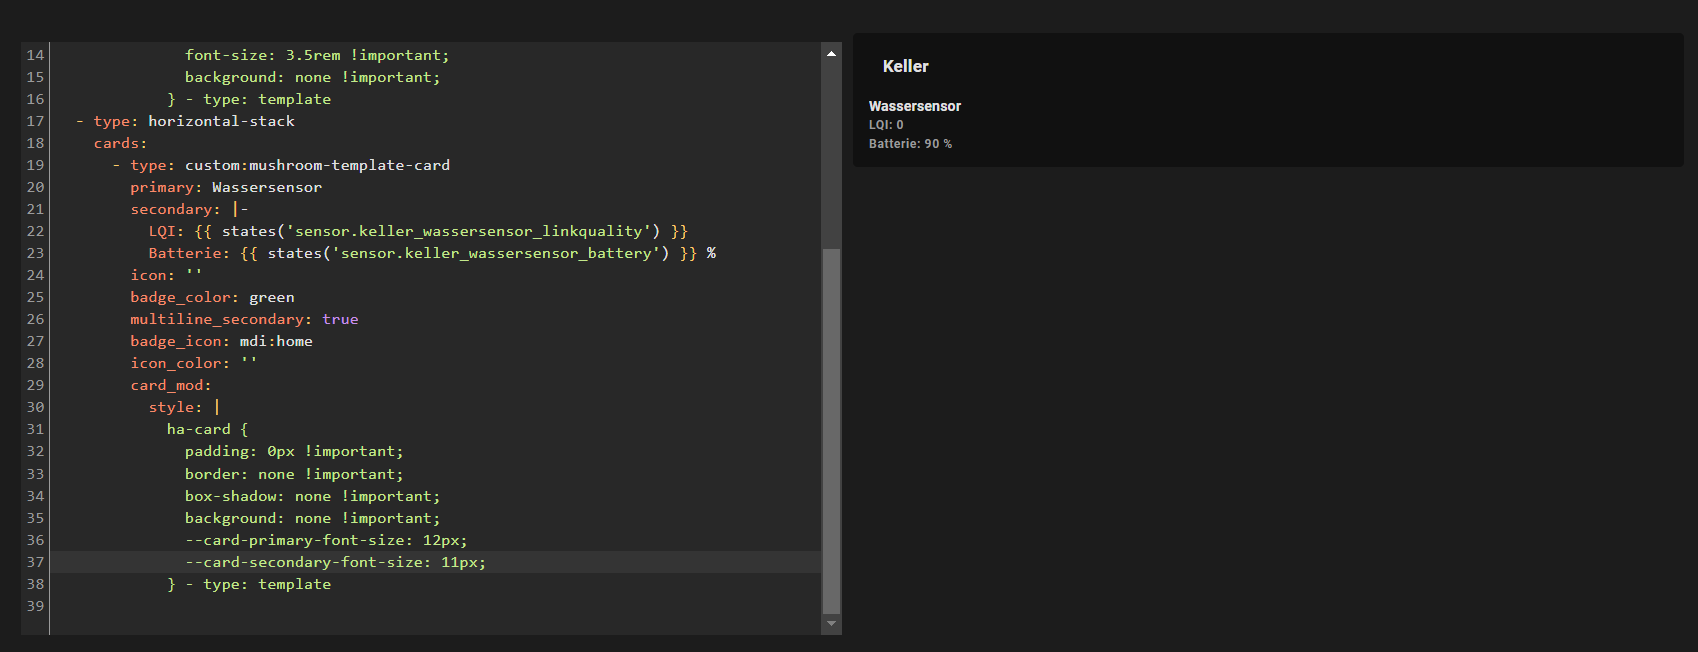Click the mdi:home badge_icon value
The height and width of the screenshot is (652, 1698).
(276, 341)
